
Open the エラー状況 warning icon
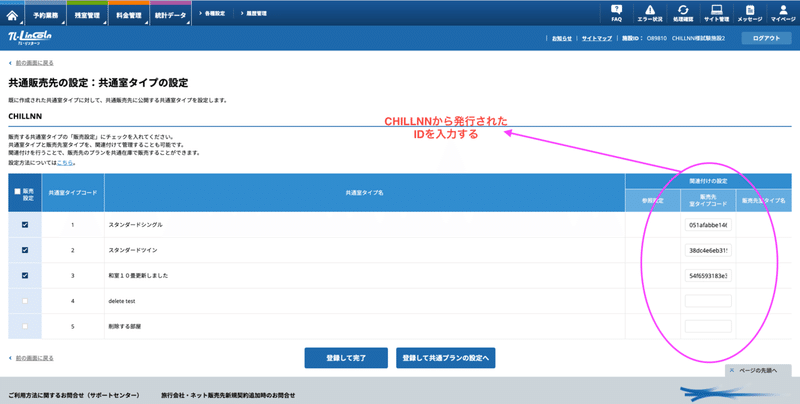coord(649,12)
